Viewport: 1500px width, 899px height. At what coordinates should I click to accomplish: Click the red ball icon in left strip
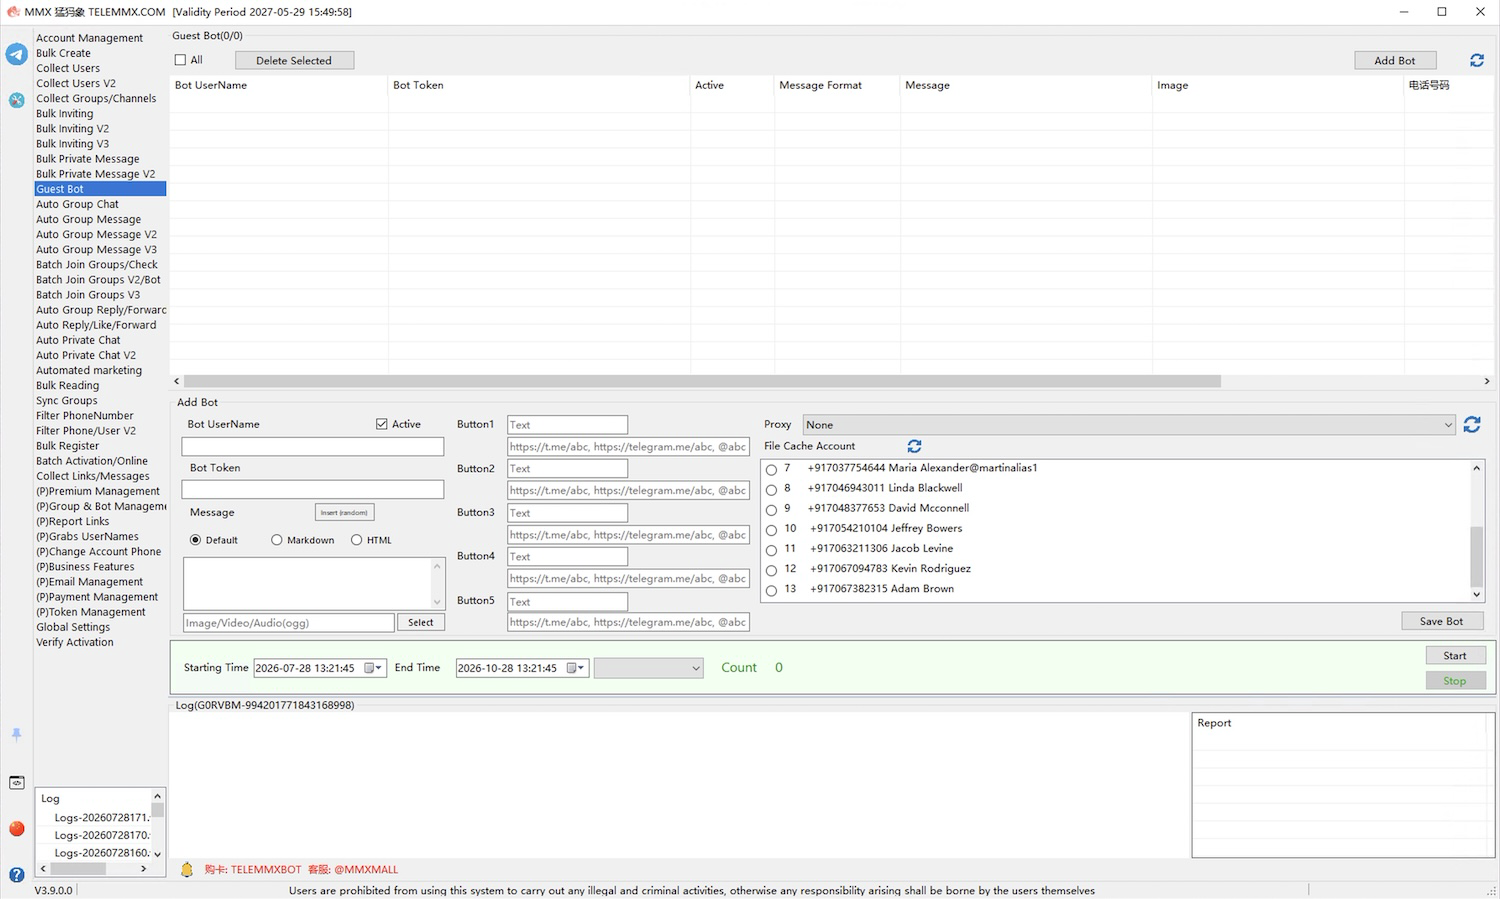tap(16, 828)
